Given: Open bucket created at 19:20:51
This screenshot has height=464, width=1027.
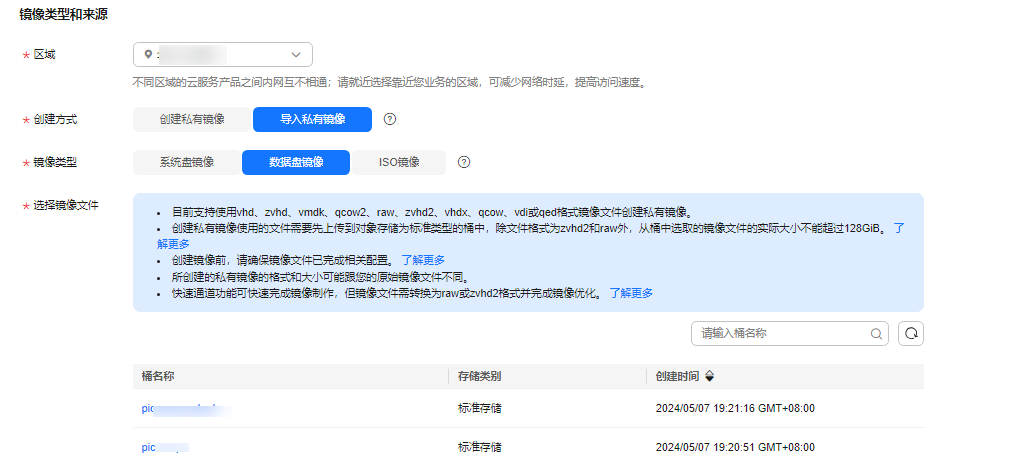Looking at the screenshot, I should click(165, 448).
